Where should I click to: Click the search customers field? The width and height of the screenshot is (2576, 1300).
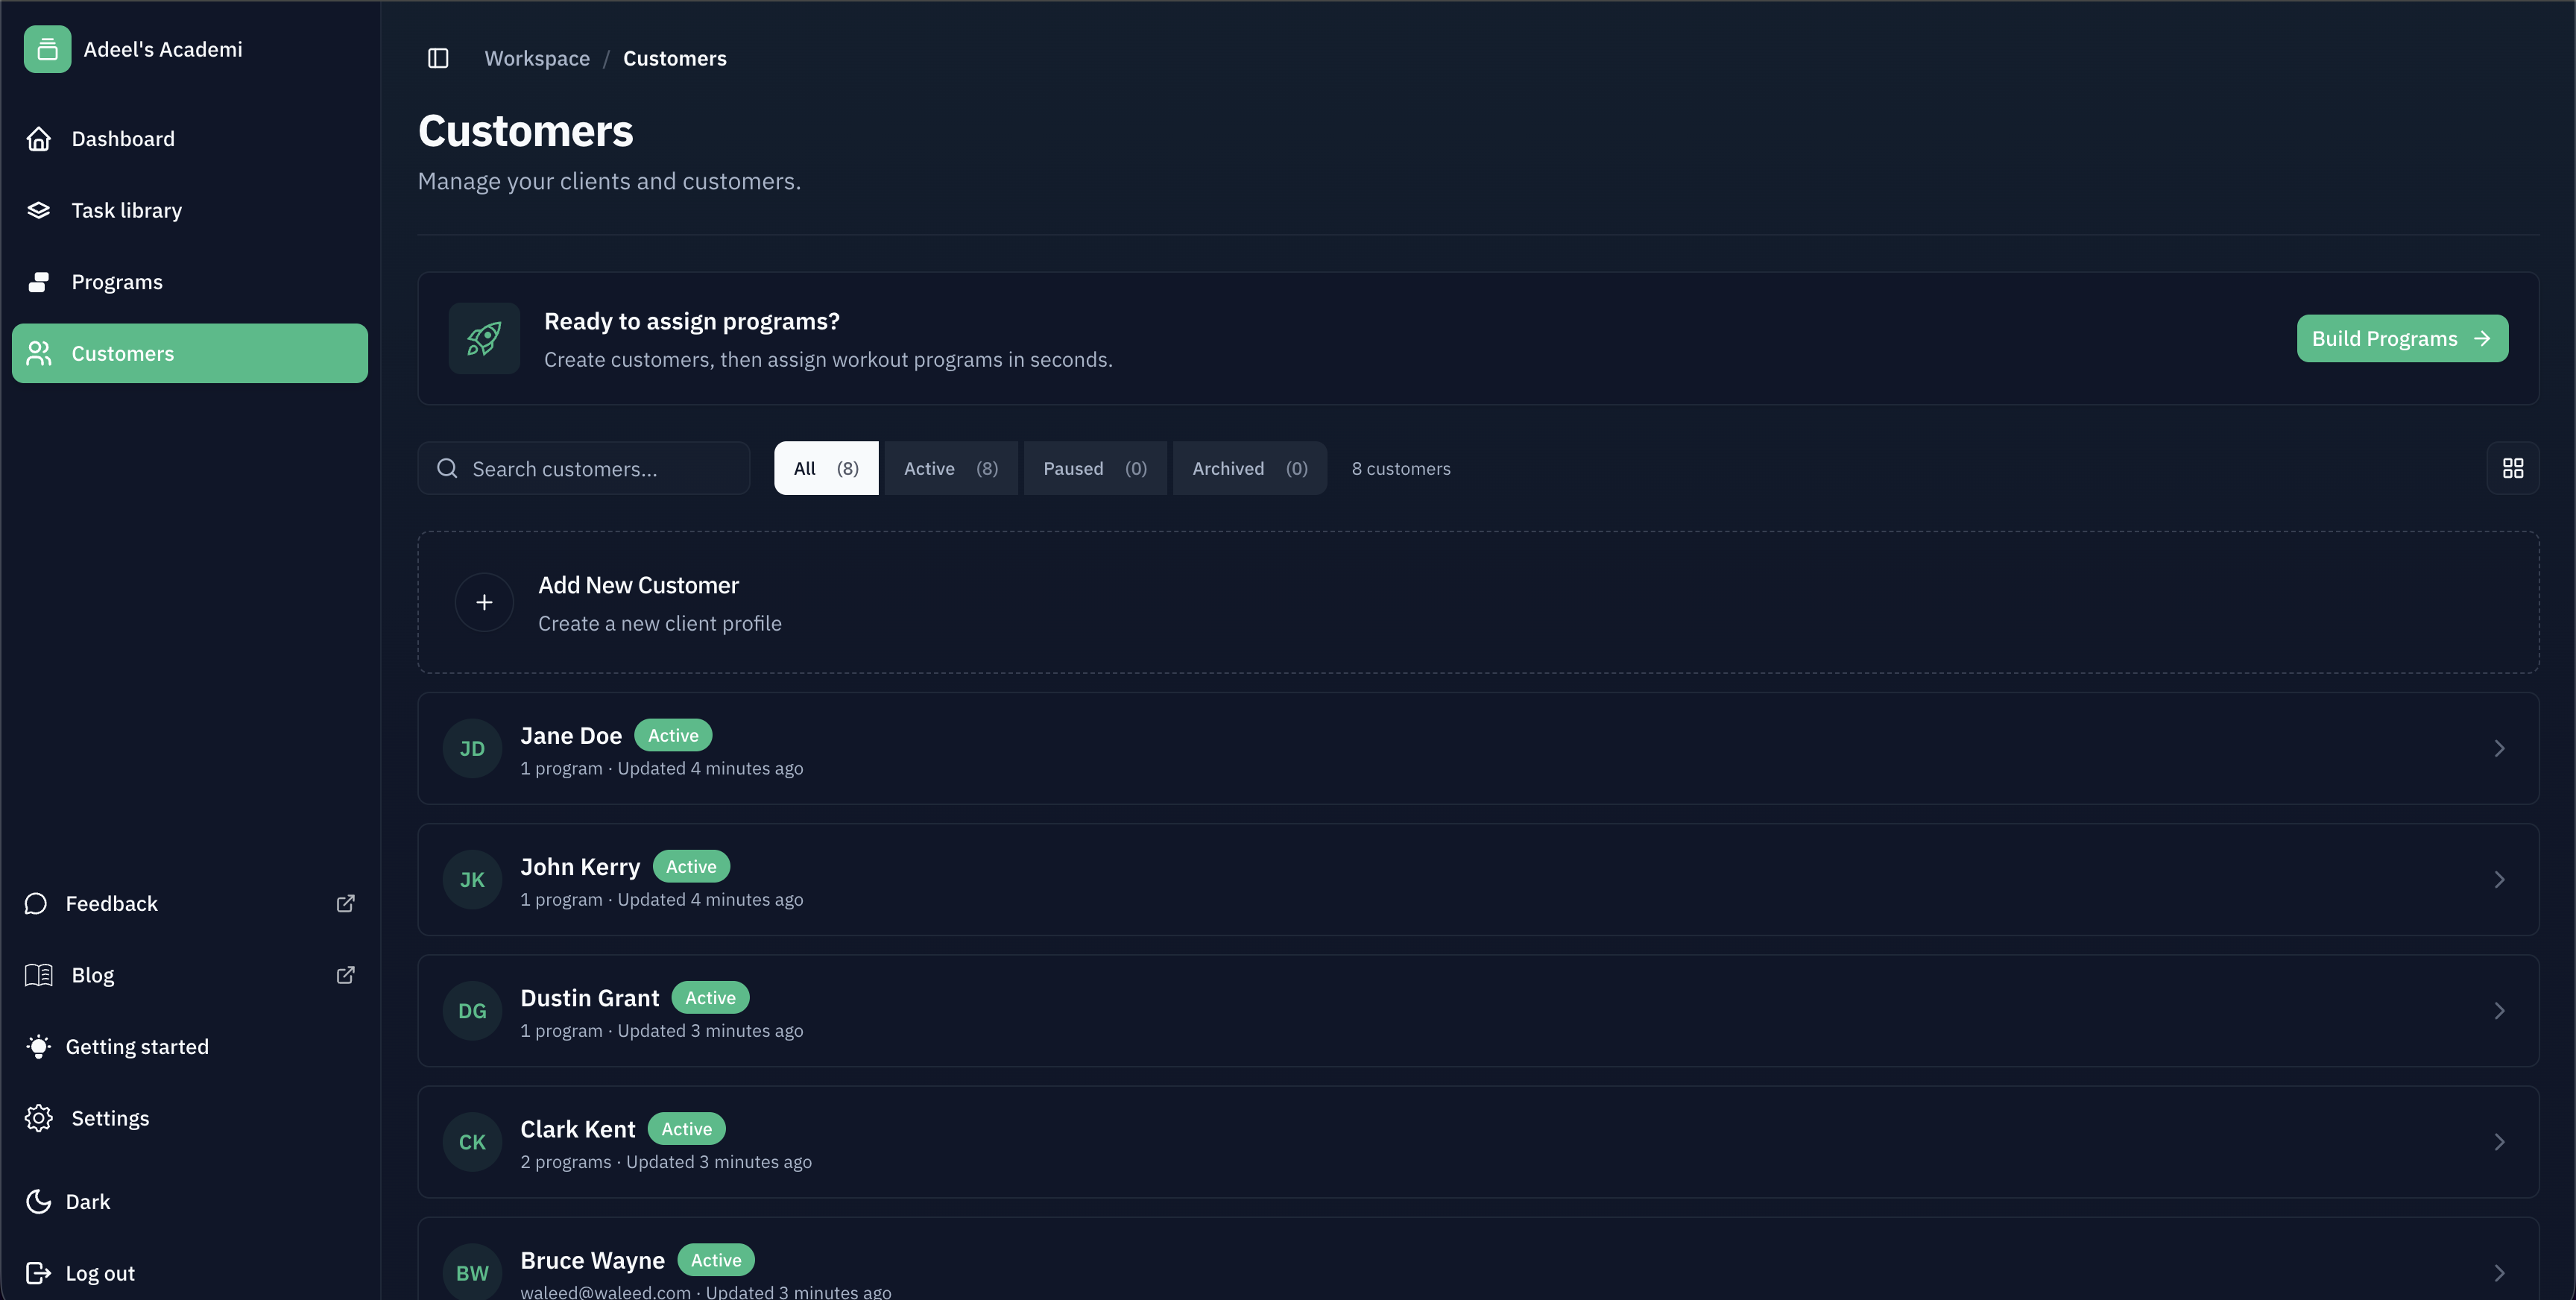(x=583, y=467)
